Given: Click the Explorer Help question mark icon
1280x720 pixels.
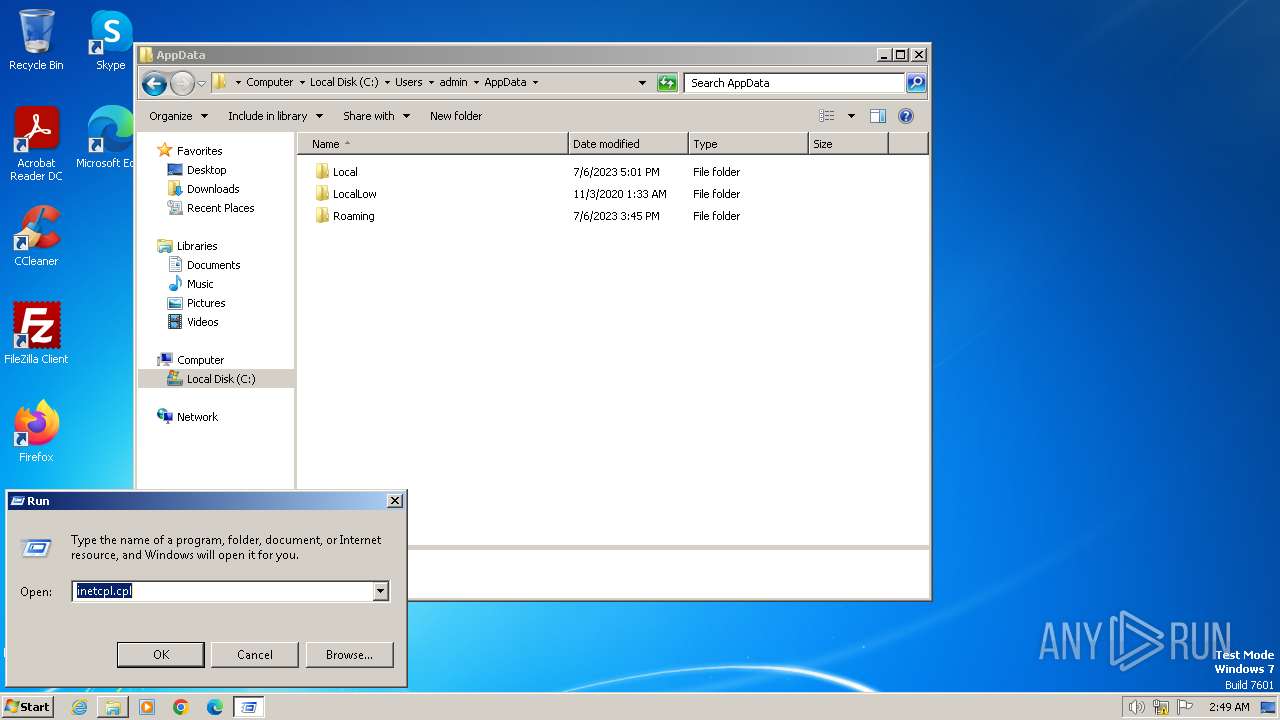Looking at the screenshot, I should (906, 116).
